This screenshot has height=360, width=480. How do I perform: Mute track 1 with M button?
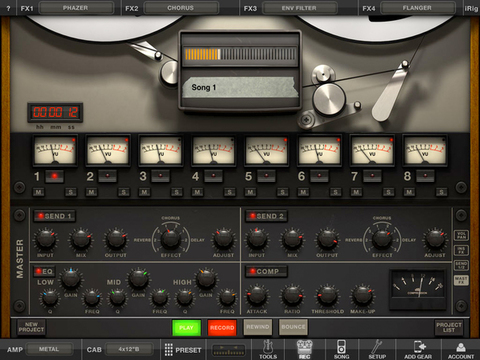[x=39, y=192]
